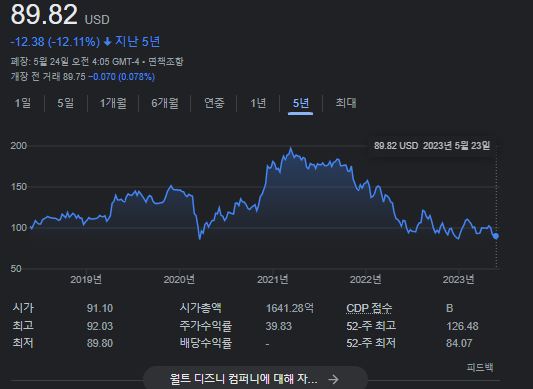Click the arrow on the Disney details button
Viewport: 533px width, 389px height.
[333, 379]
